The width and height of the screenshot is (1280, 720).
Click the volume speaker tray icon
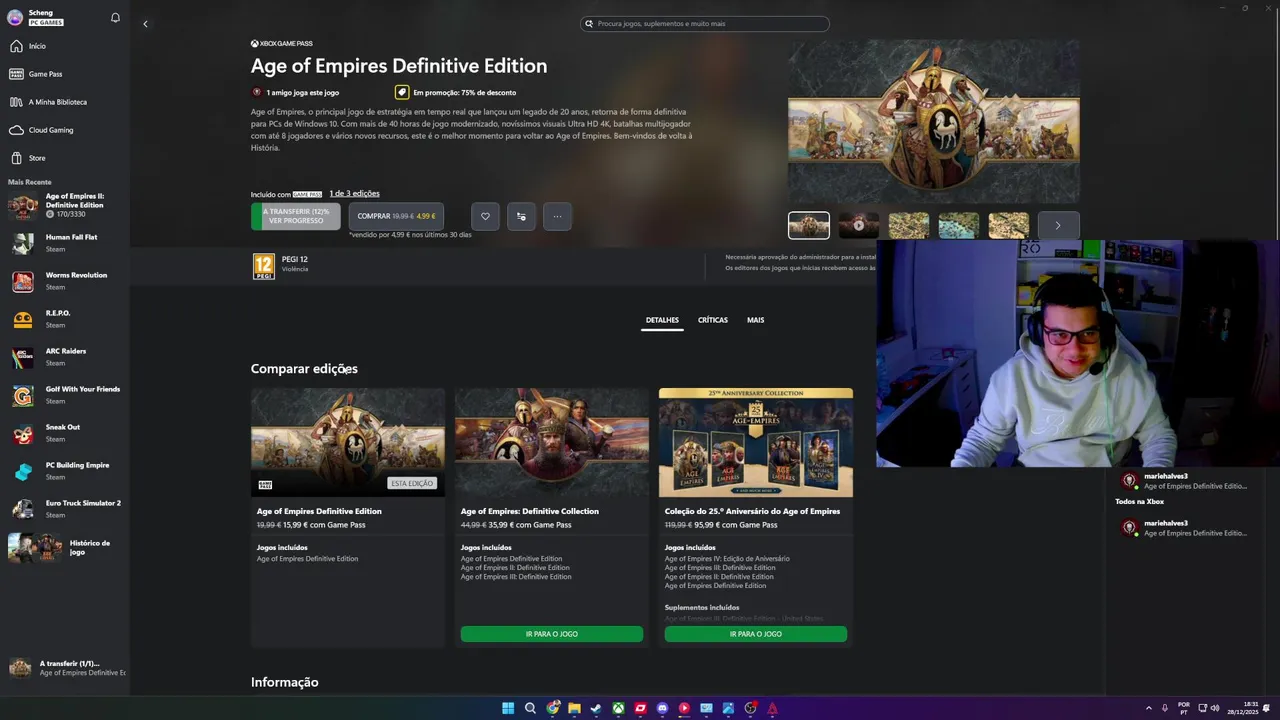pyautogui.click(x=1215, y=708)
